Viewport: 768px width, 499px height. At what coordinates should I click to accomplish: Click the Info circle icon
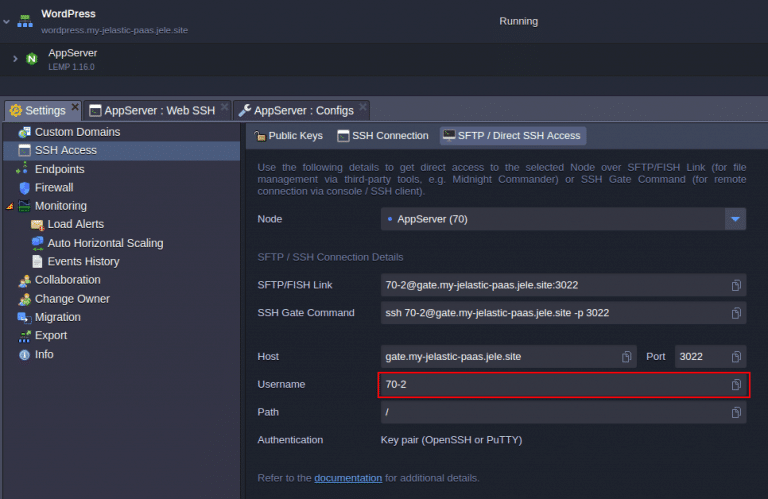24,355
